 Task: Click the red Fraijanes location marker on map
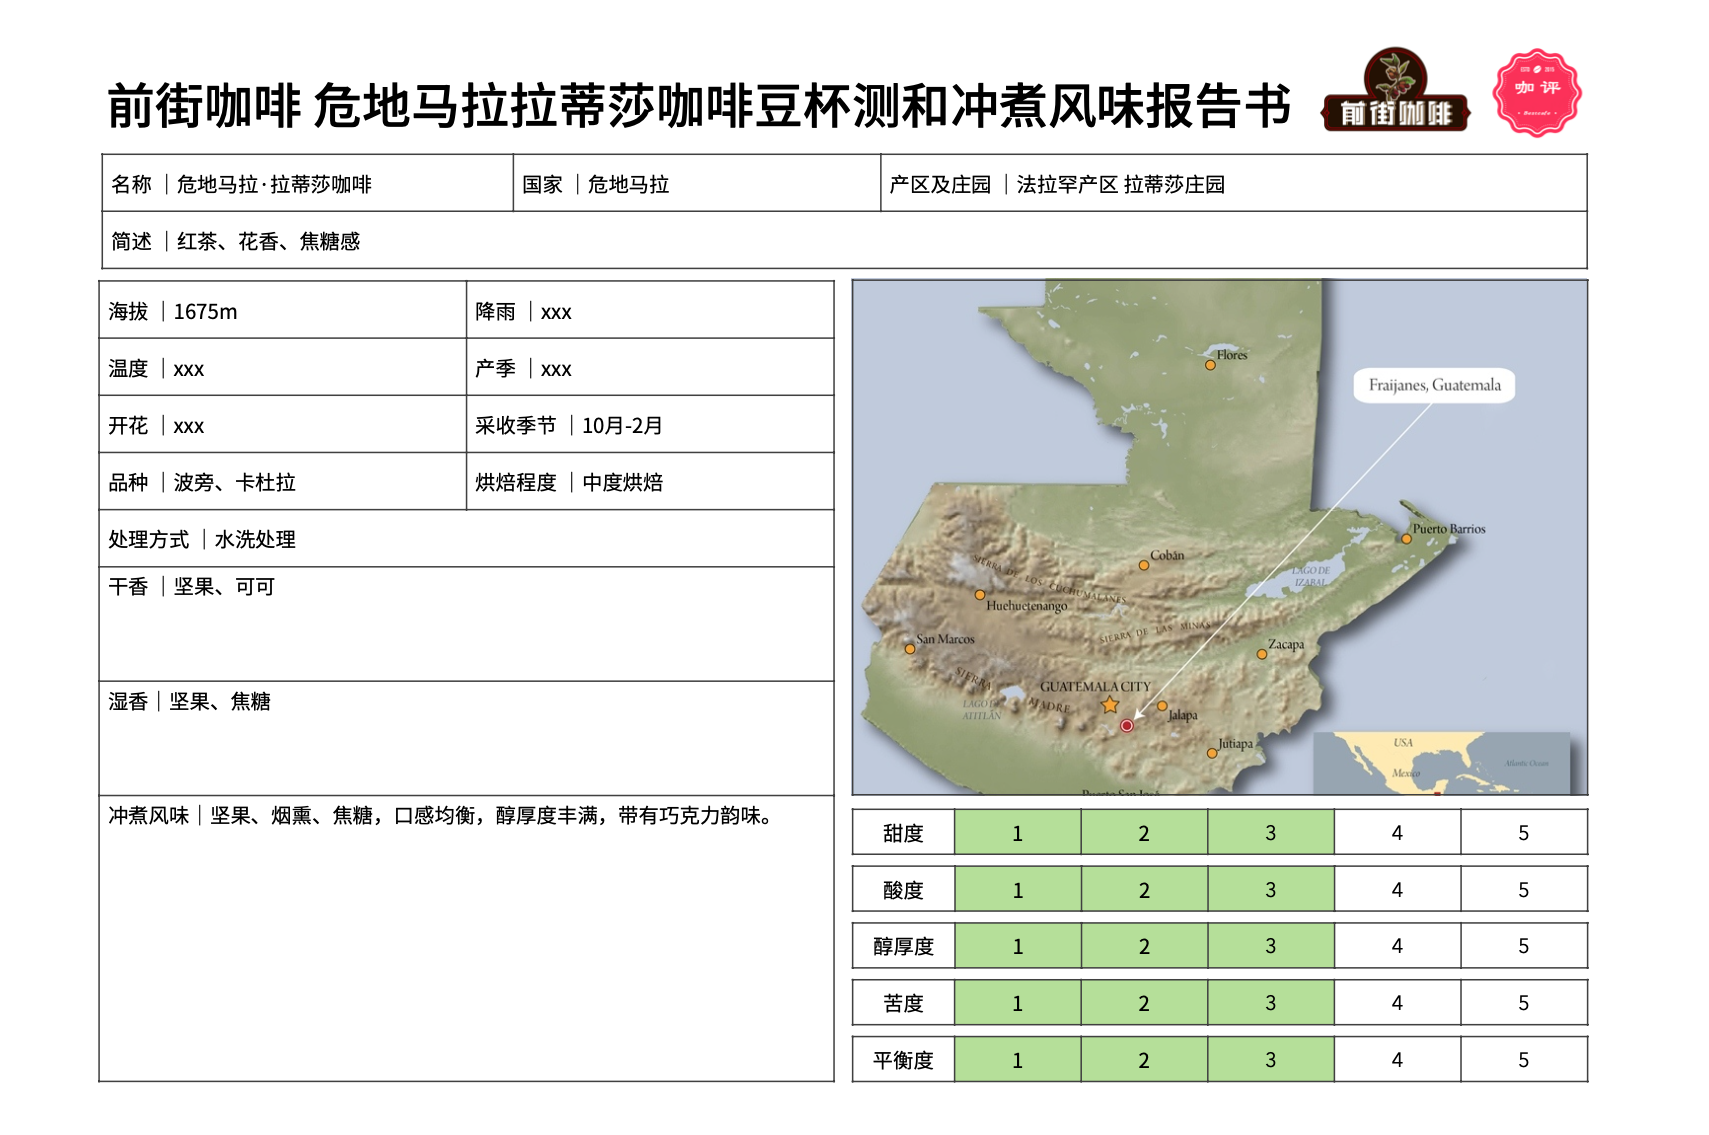tap(1127, 726)
